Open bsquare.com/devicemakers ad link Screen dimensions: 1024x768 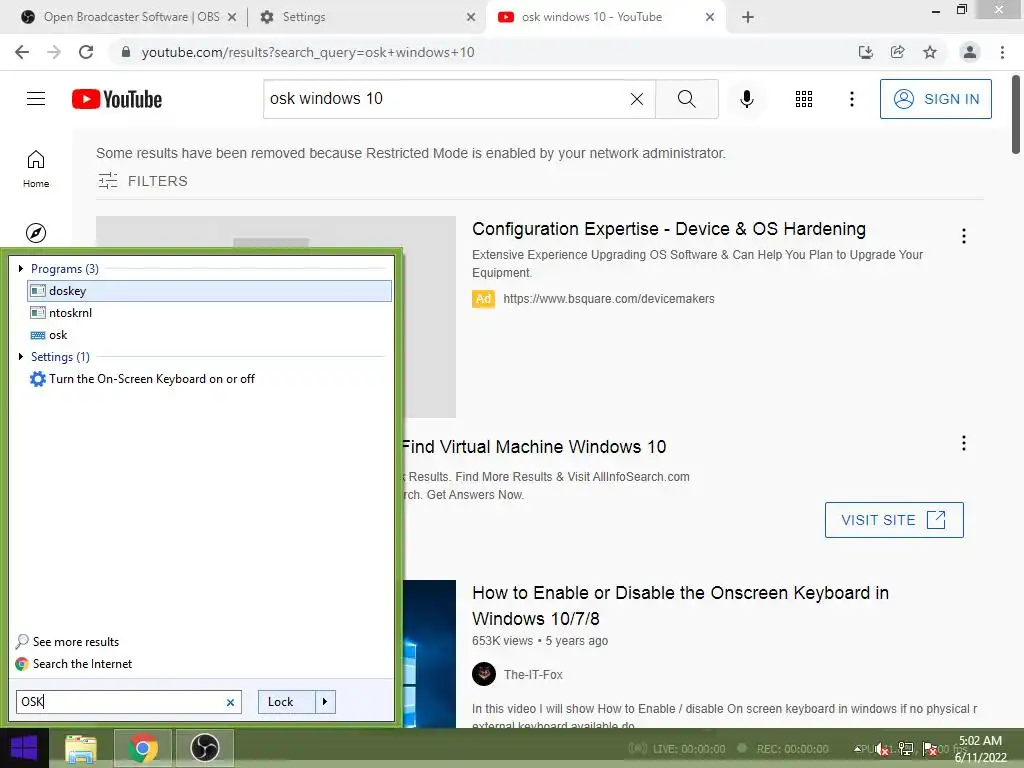(x=609, y=298)
